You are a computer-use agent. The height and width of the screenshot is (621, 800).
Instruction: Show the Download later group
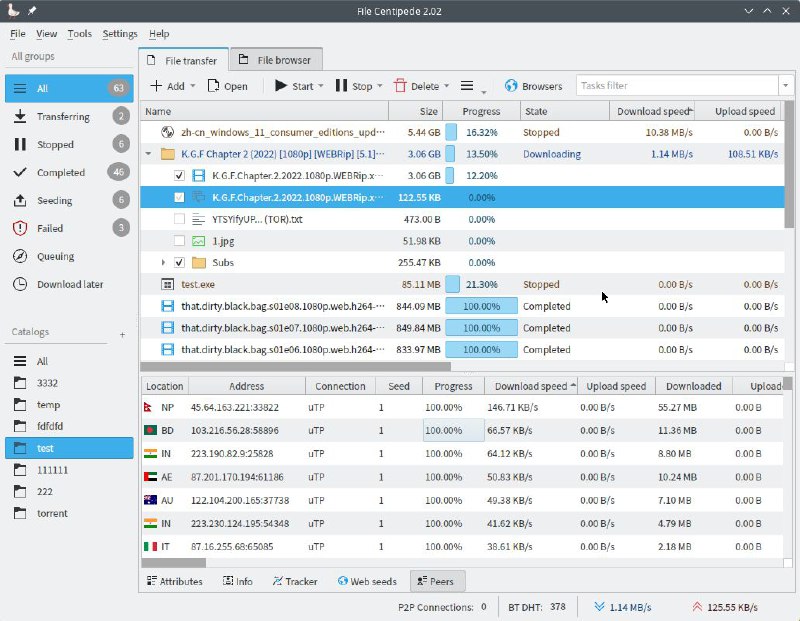click(x=70, y=284)
